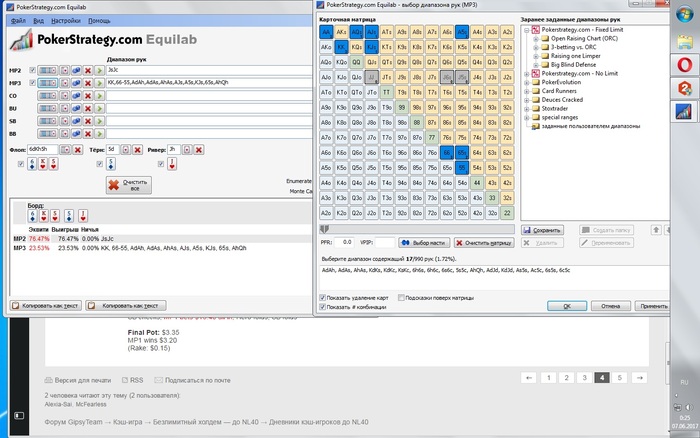The height and width of the screenshot is (438, 700).
Task: Open the Помощь menu
Action: [99, 21]
